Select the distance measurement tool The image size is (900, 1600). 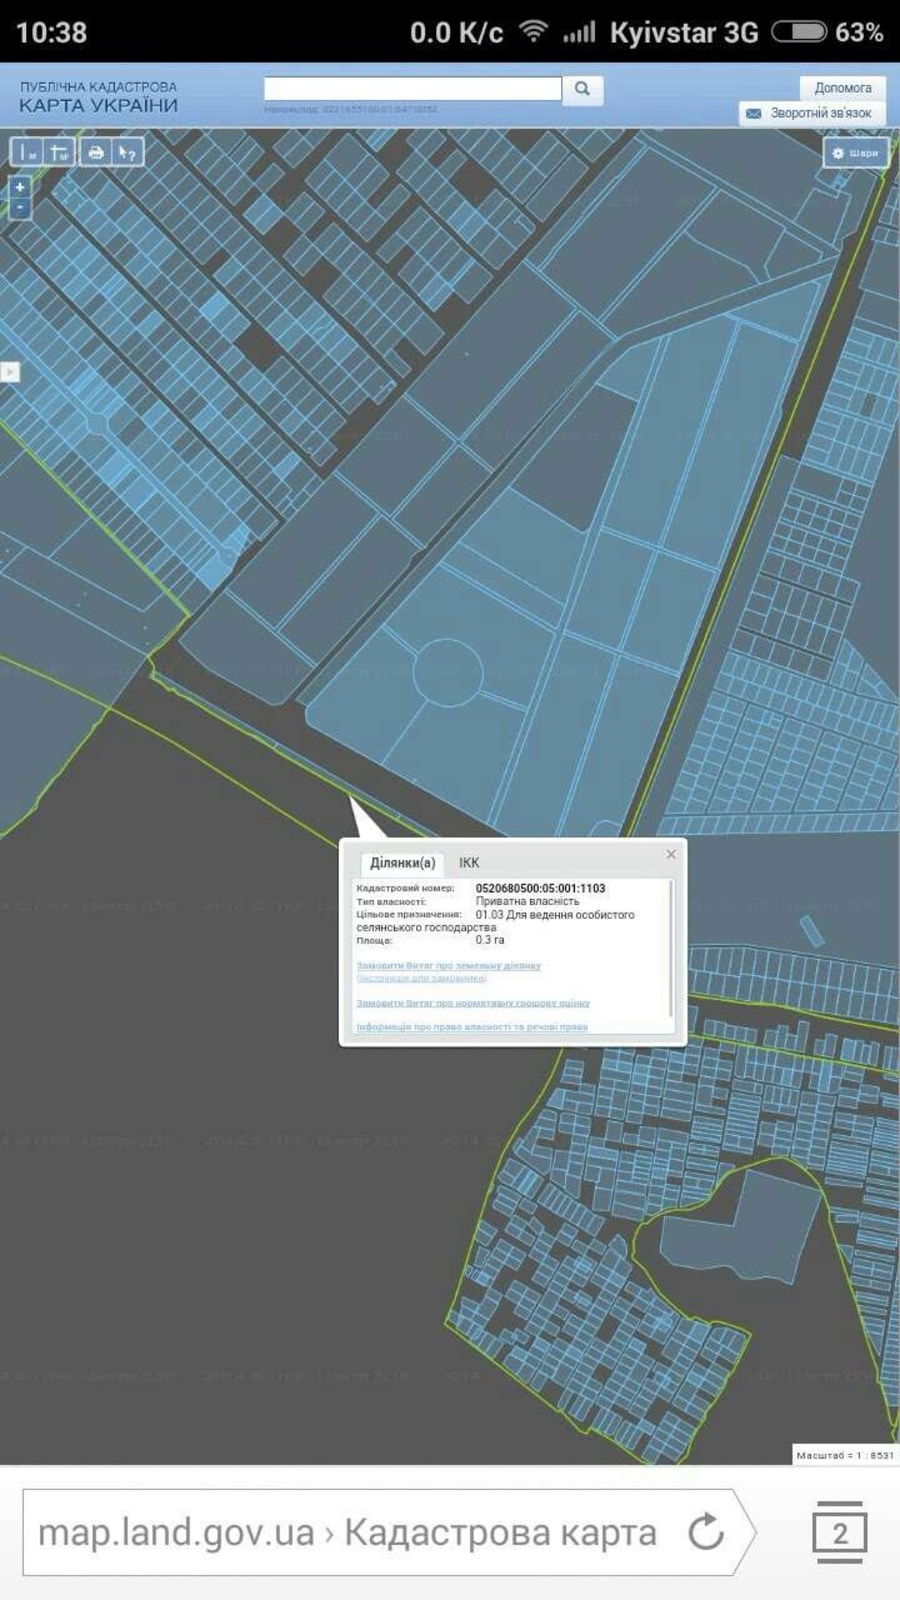(x=26, y=152)
